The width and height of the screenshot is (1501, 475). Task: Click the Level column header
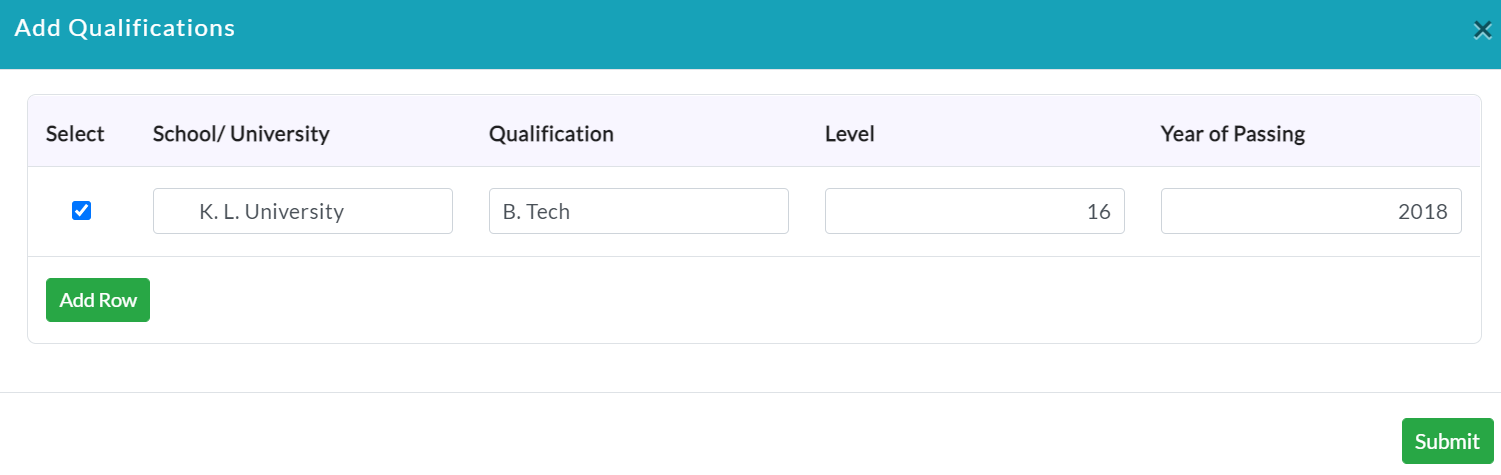point(850,134)
